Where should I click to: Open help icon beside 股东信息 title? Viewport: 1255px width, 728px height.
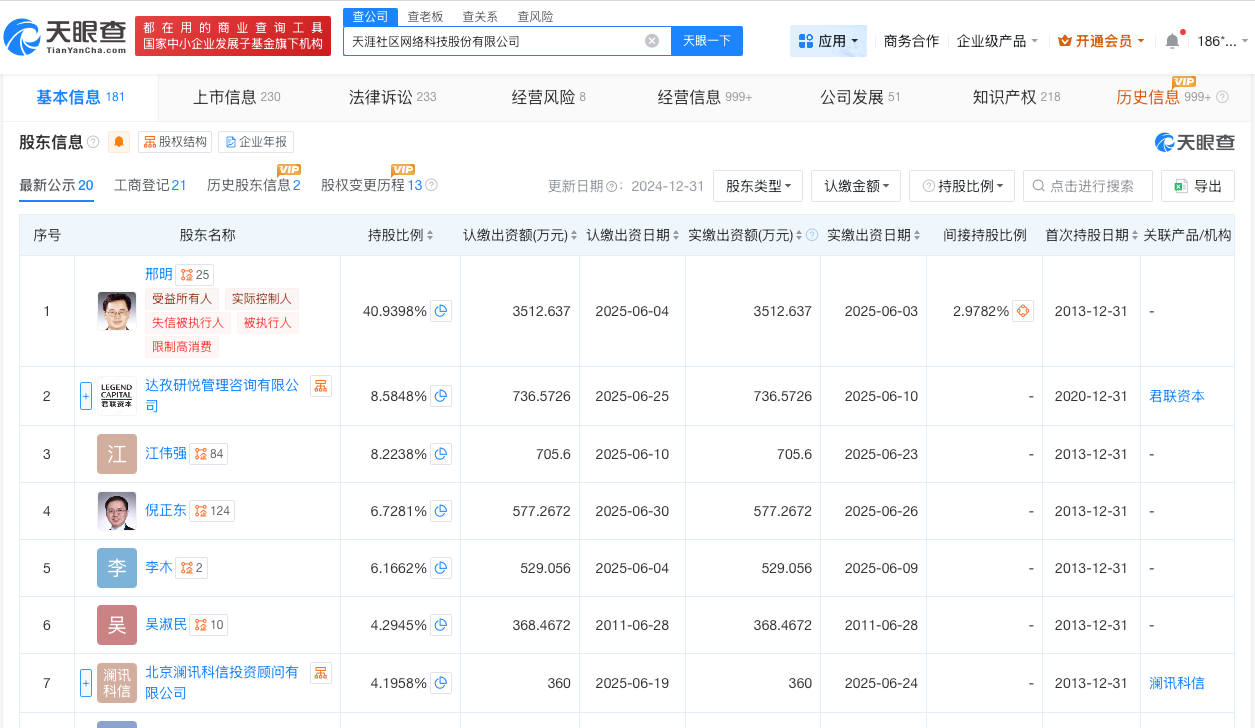pyautogui.click(x=93, y=142)
